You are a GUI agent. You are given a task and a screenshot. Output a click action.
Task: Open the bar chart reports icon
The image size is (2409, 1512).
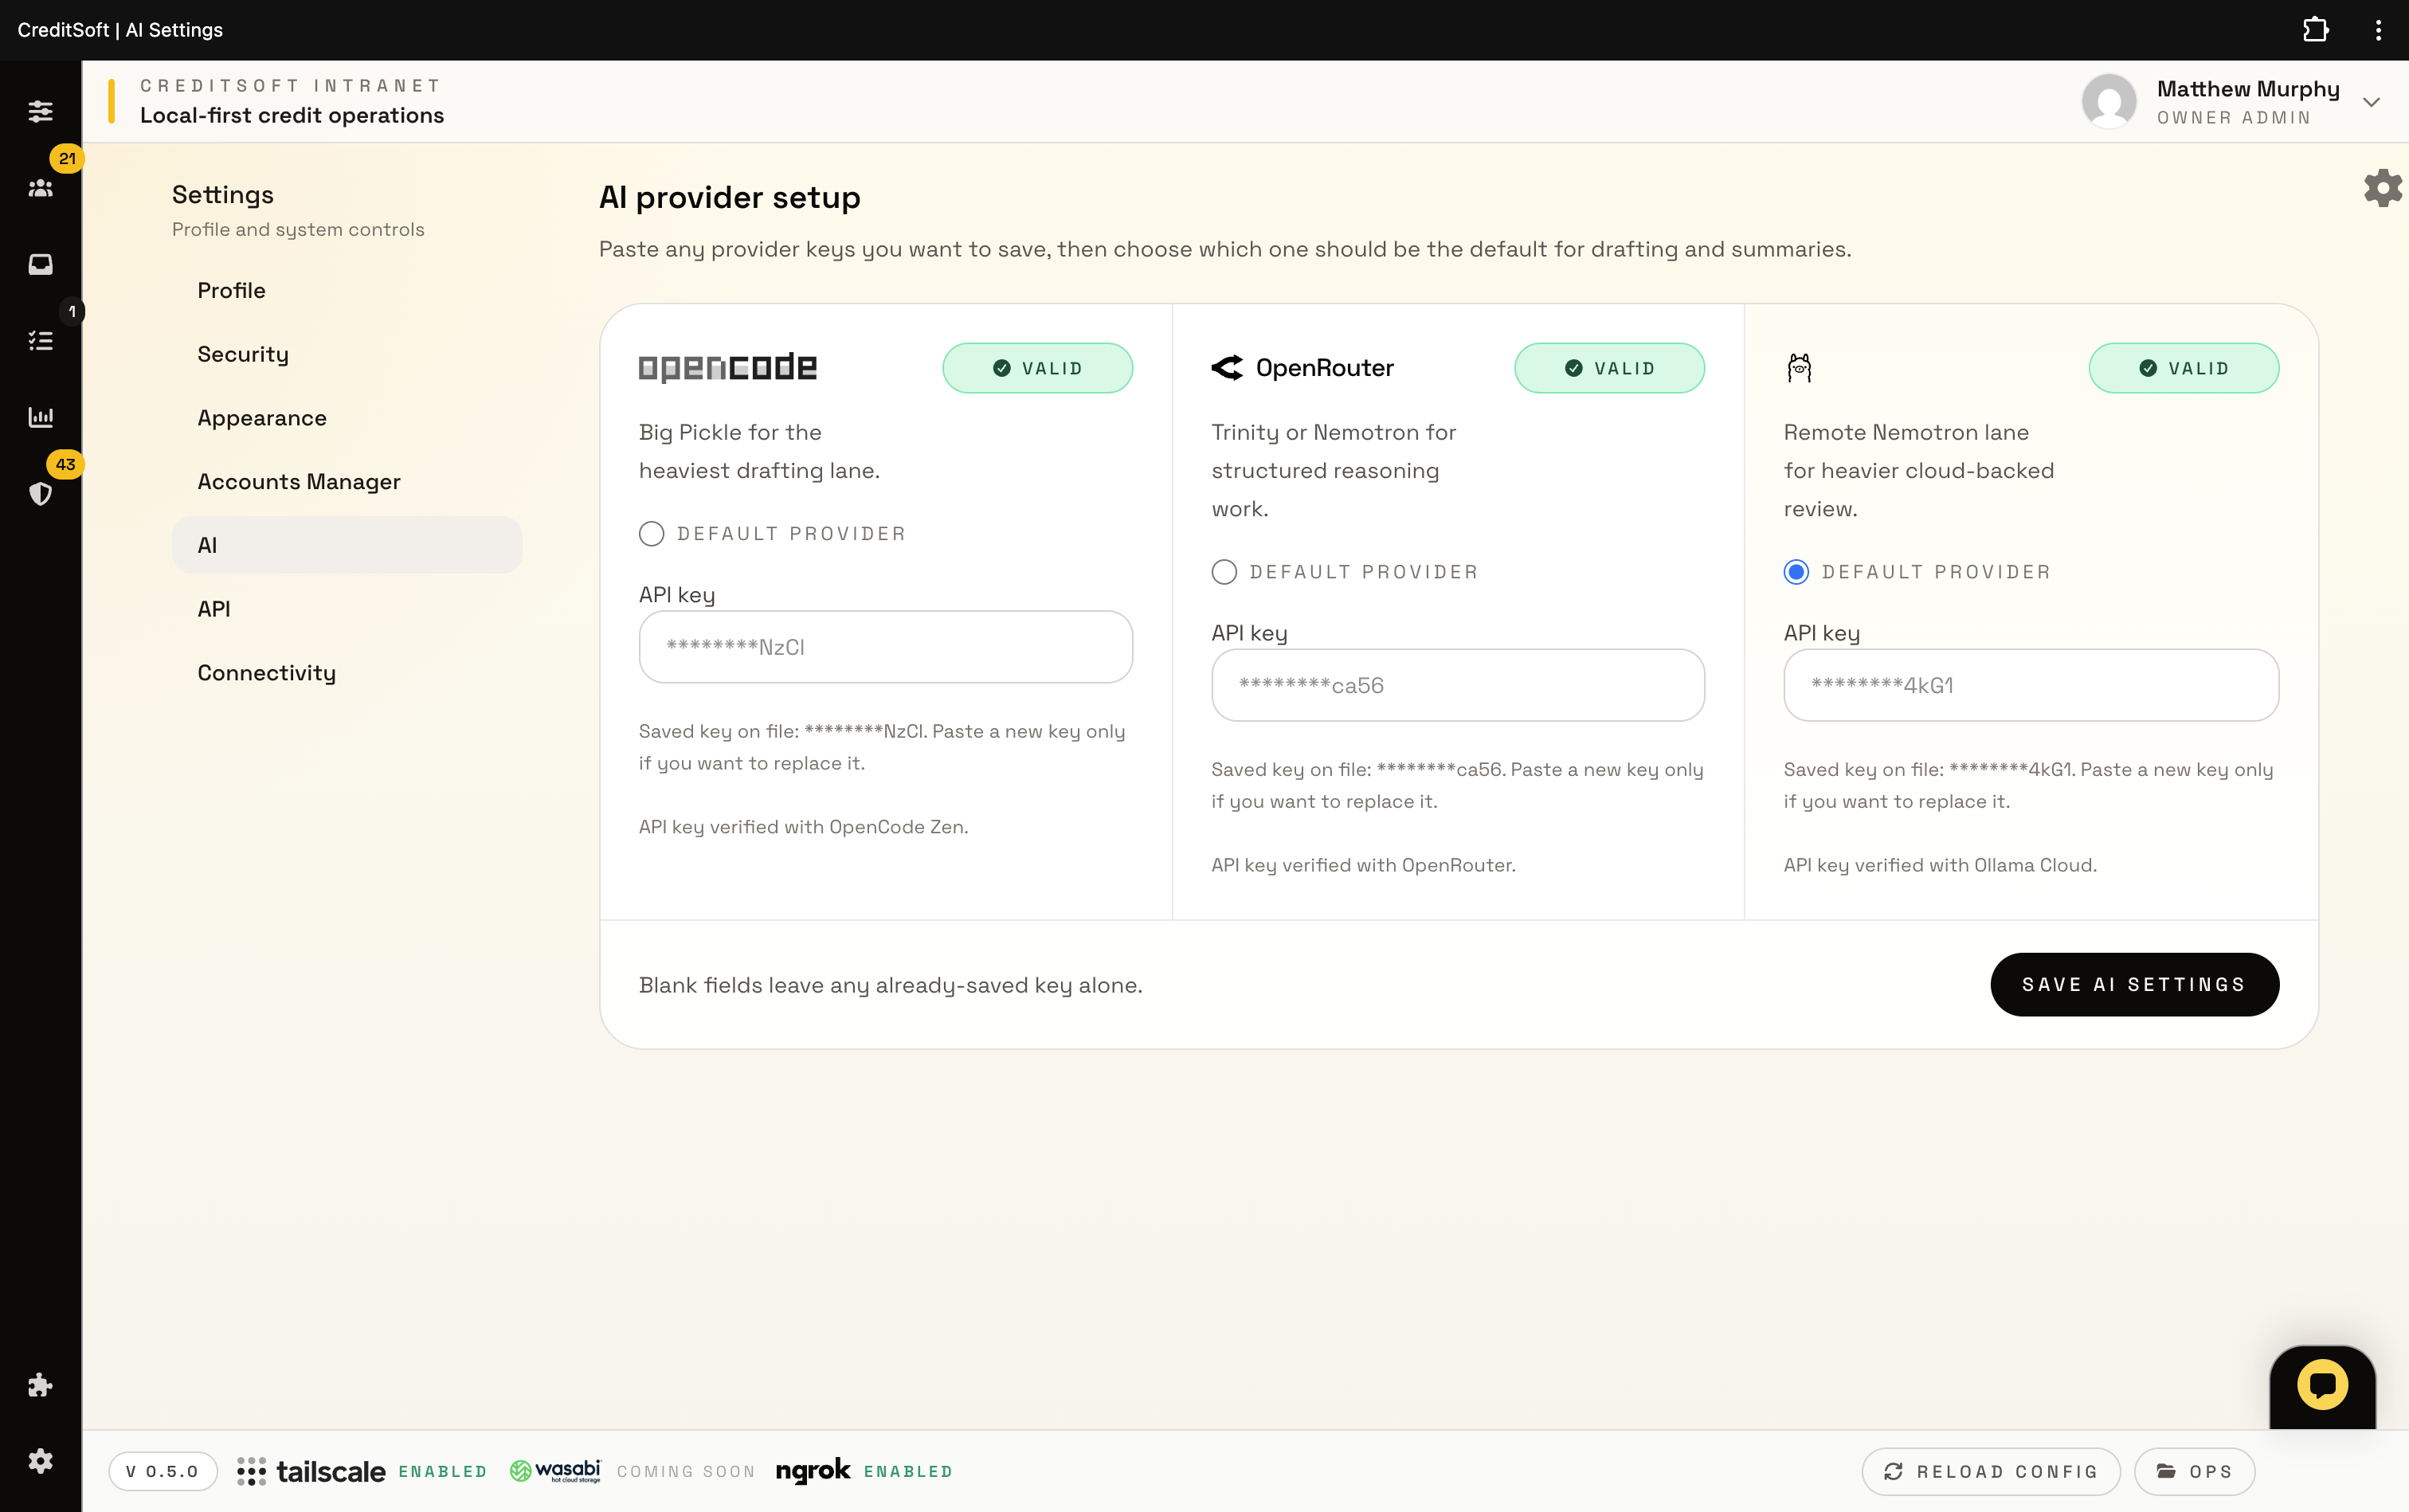pos(40,417)
